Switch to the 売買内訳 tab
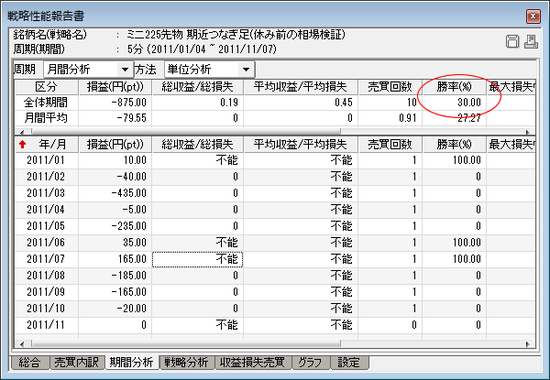 [77, 362]
